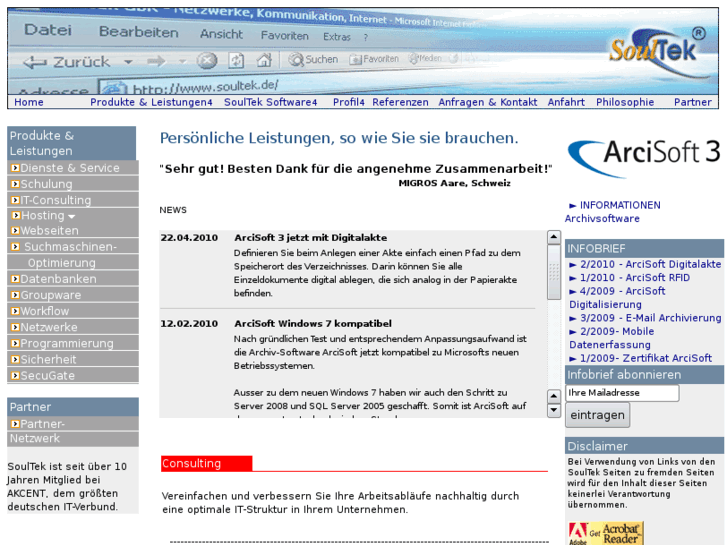This screenshot has width=727, height=545.
Task: Click the ArciSoft 3 logo
Action: click(x=644, y=157)
